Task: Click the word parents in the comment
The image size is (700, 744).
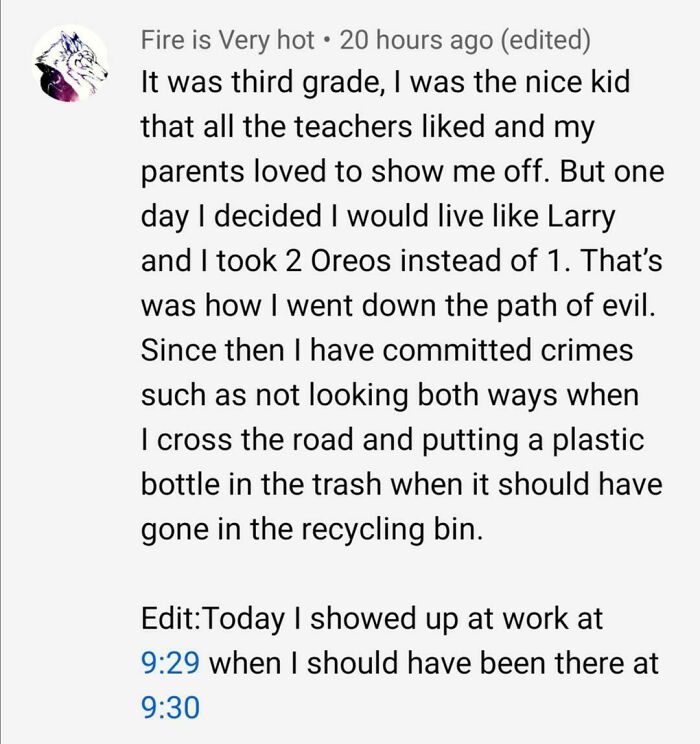Action: coord(192,172)
